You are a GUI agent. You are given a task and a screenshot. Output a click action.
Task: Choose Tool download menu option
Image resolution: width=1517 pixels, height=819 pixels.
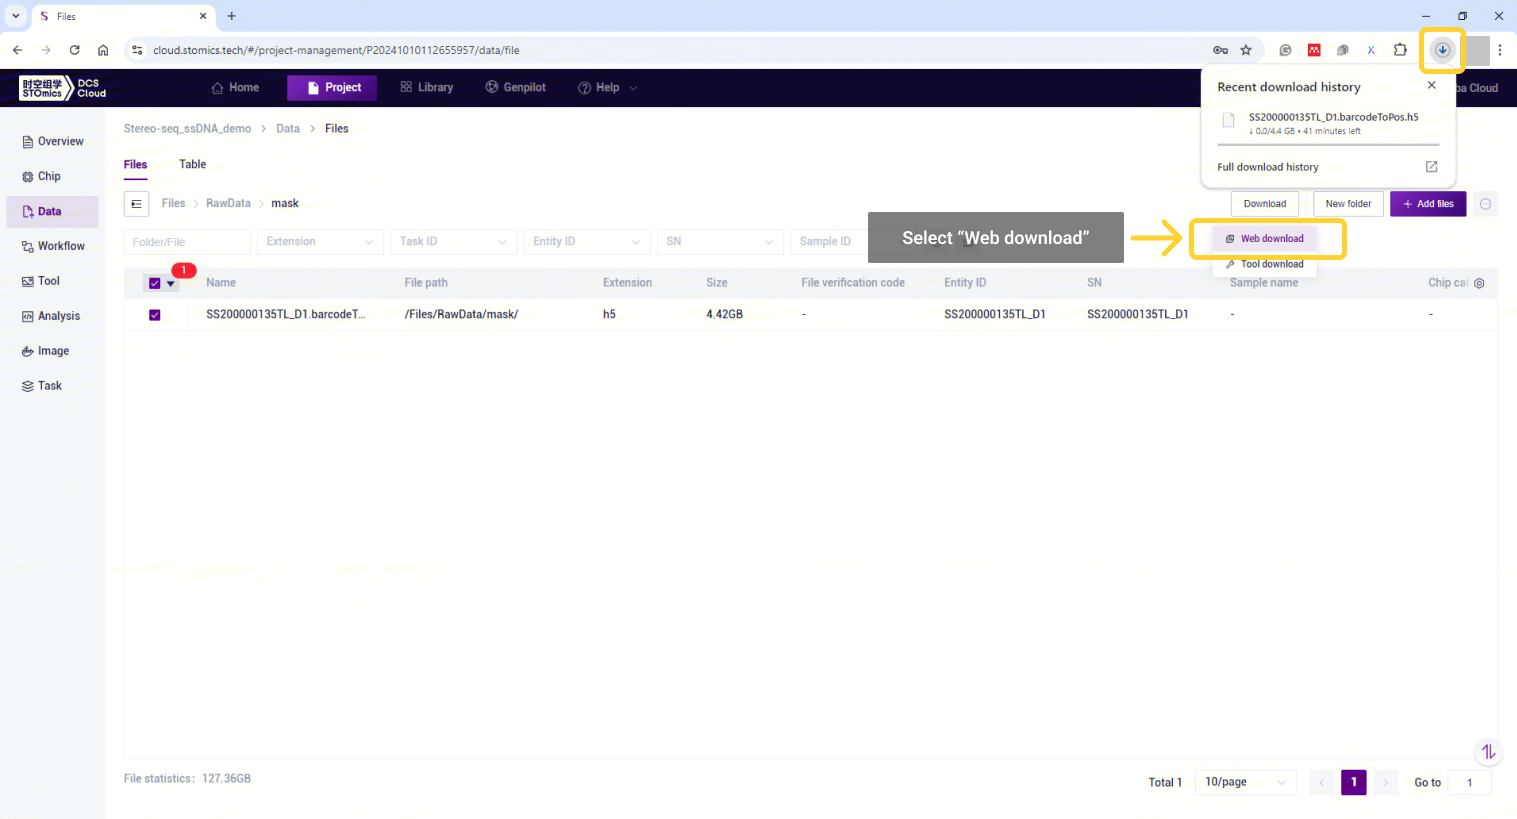(x=1265, y=264)
